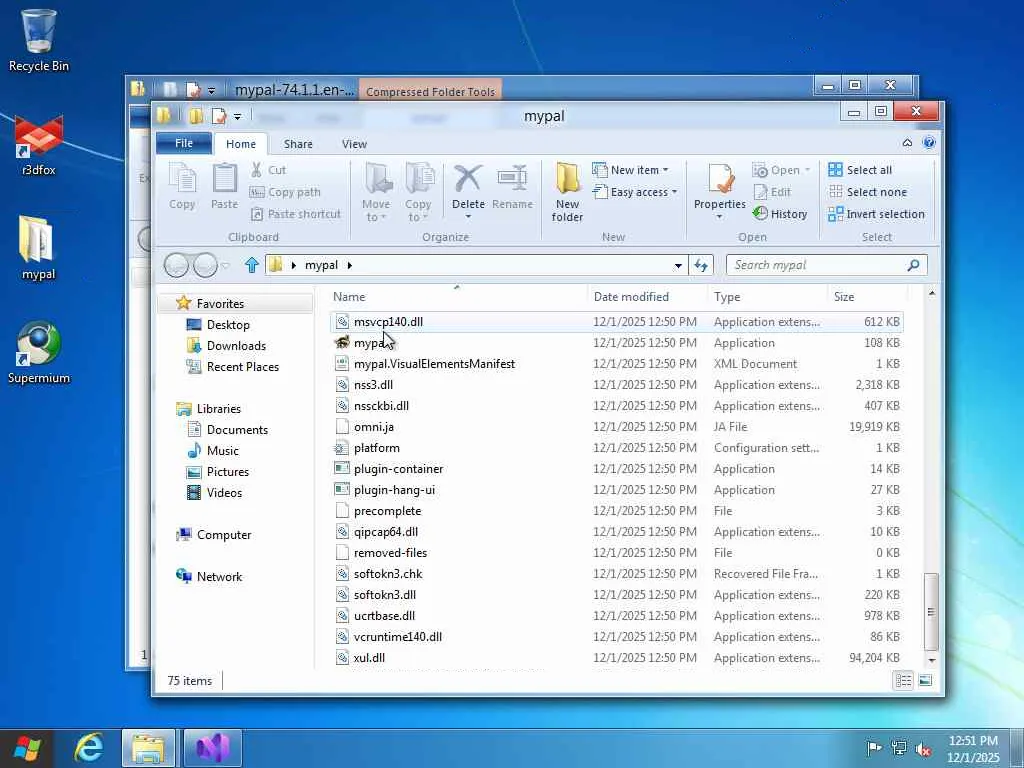Click in the Search mypal field

[816, 264]
